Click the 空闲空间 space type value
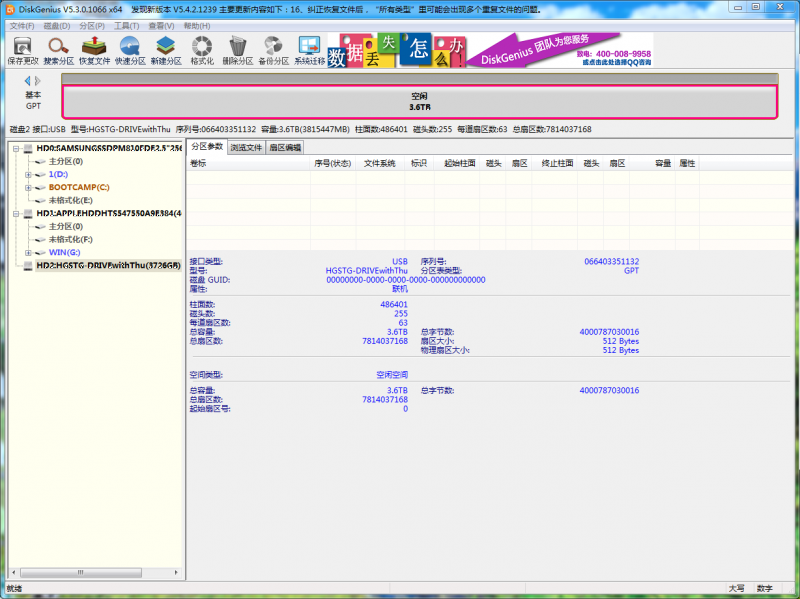Viewport: 800px width, 599px height. 392,375
